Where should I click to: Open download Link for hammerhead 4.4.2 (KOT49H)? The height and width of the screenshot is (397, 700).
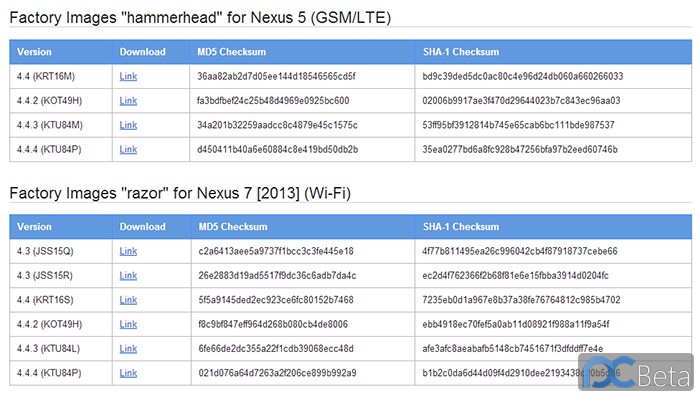point(128,101)
